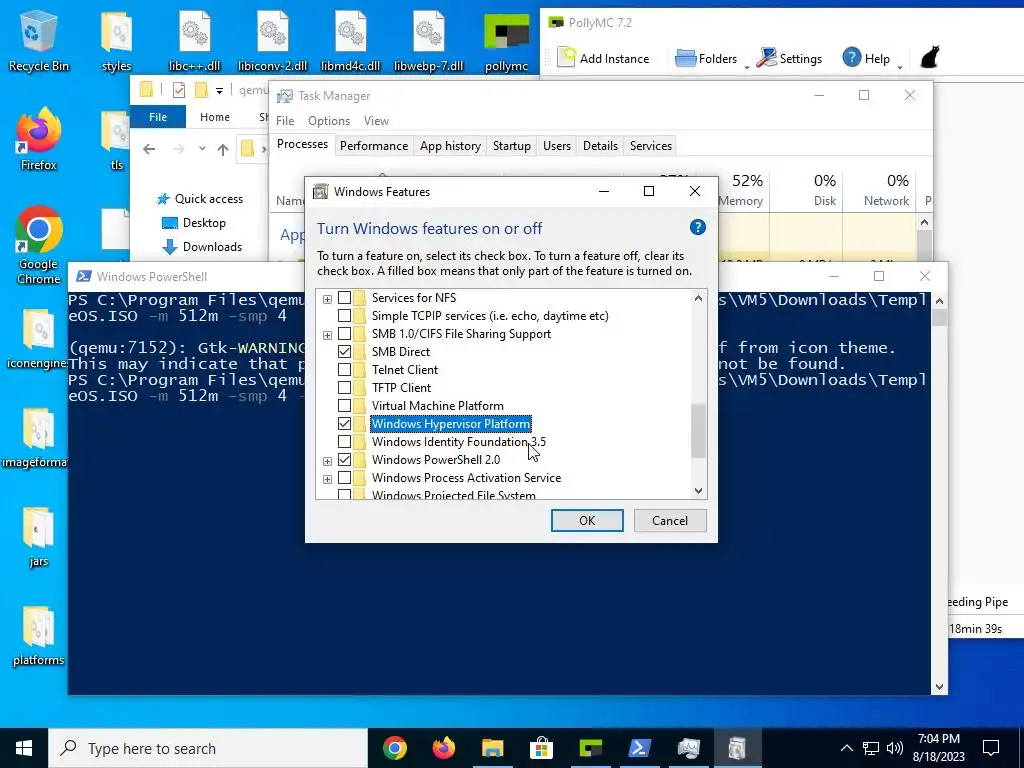Uncheck SMB Direct checkbox
The image size is (1024, 768).
pos(344,351)
